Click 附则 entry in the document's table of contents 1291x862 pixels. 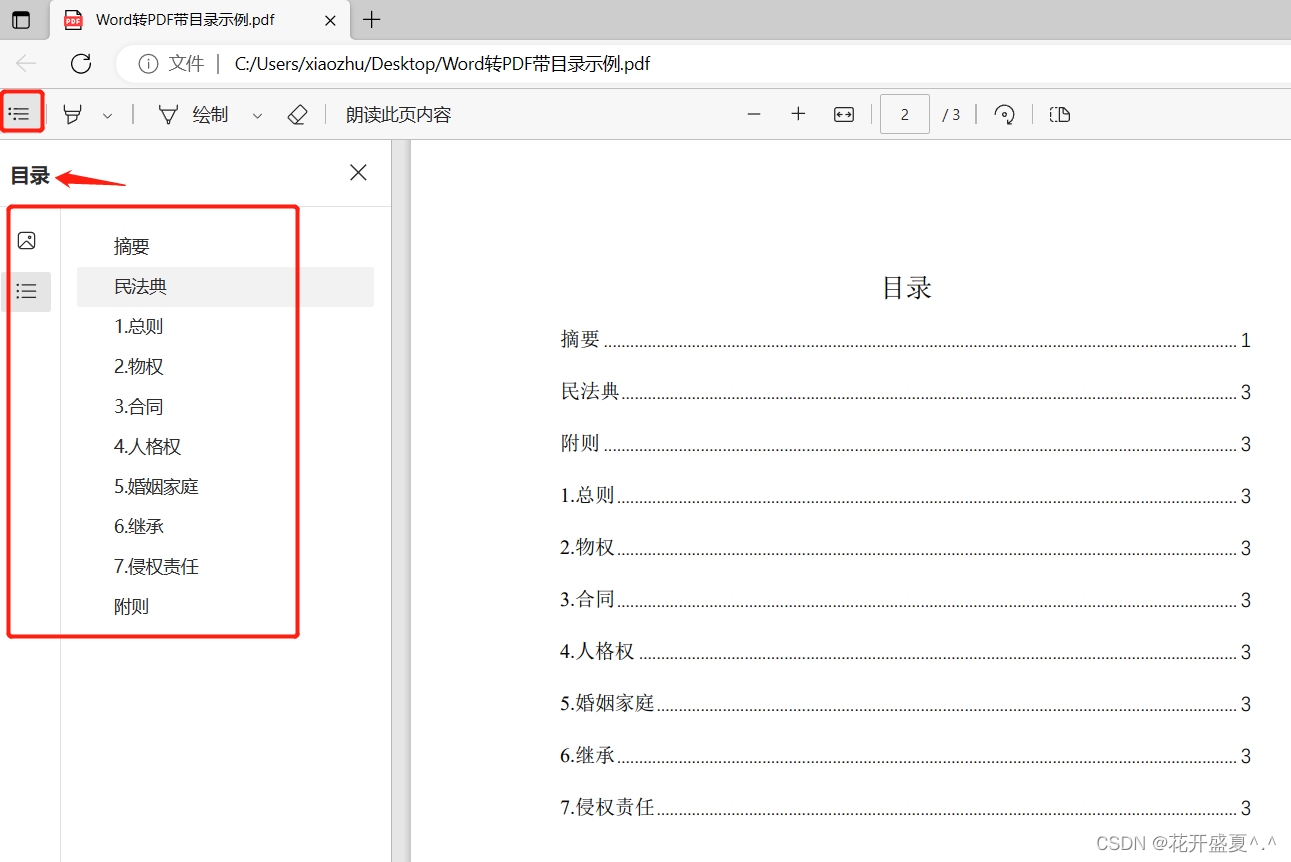coord(905,444)
